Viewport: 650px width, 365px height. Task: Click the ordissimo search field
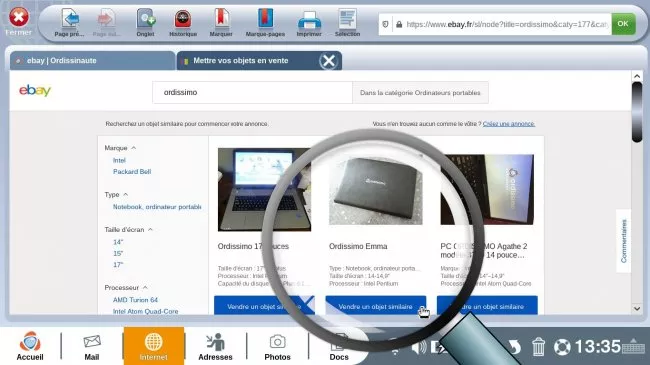coord(252,92)
